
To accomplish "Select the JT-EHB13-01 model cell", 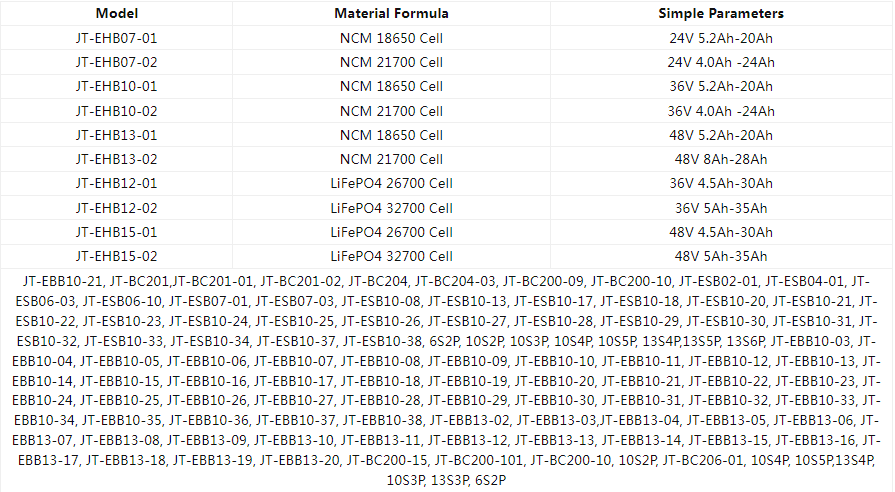I will pyautogui.click(x=116, y=135).
